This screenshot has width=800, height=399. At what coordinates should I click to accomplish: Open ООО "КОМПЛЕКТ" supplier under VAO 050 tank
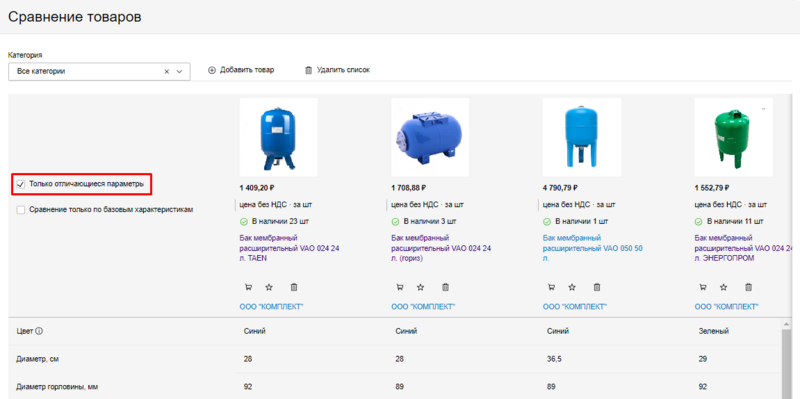(574, 307)
